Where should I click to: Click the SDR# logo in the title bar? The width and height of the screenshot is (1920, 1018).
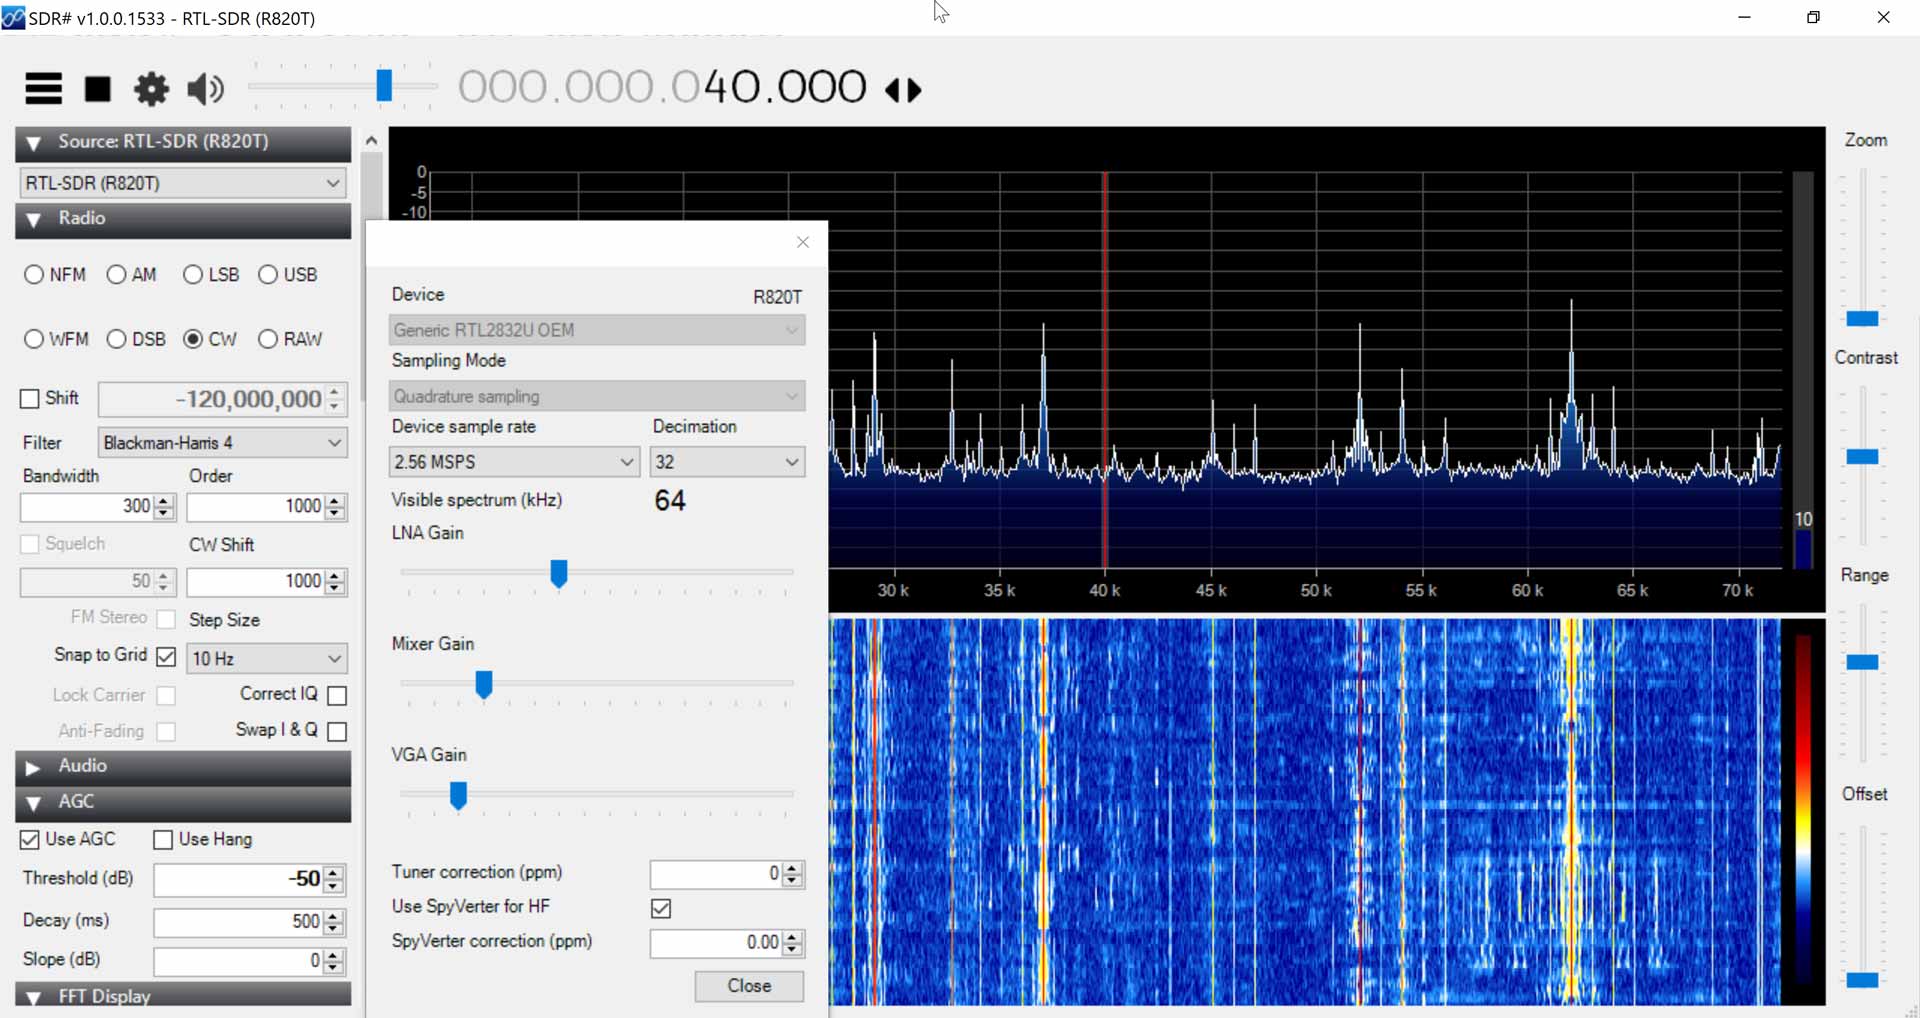14,18
